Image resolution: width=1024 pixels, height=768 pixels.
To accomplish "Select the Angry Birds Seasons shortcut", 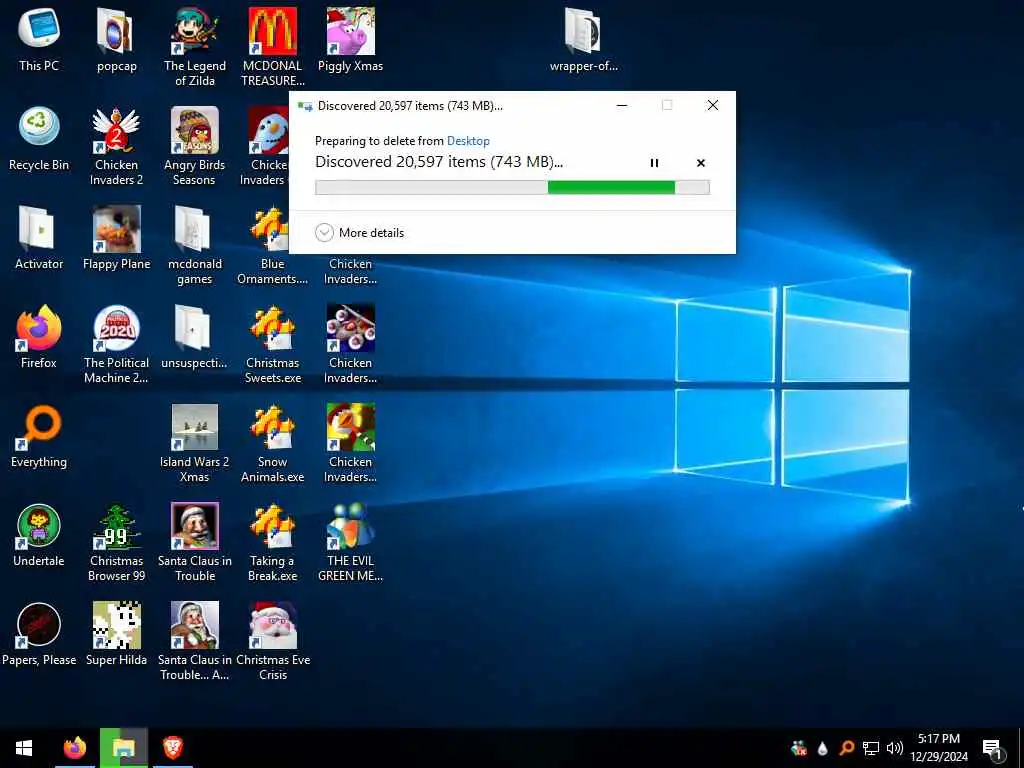I will tap(195, 145).
